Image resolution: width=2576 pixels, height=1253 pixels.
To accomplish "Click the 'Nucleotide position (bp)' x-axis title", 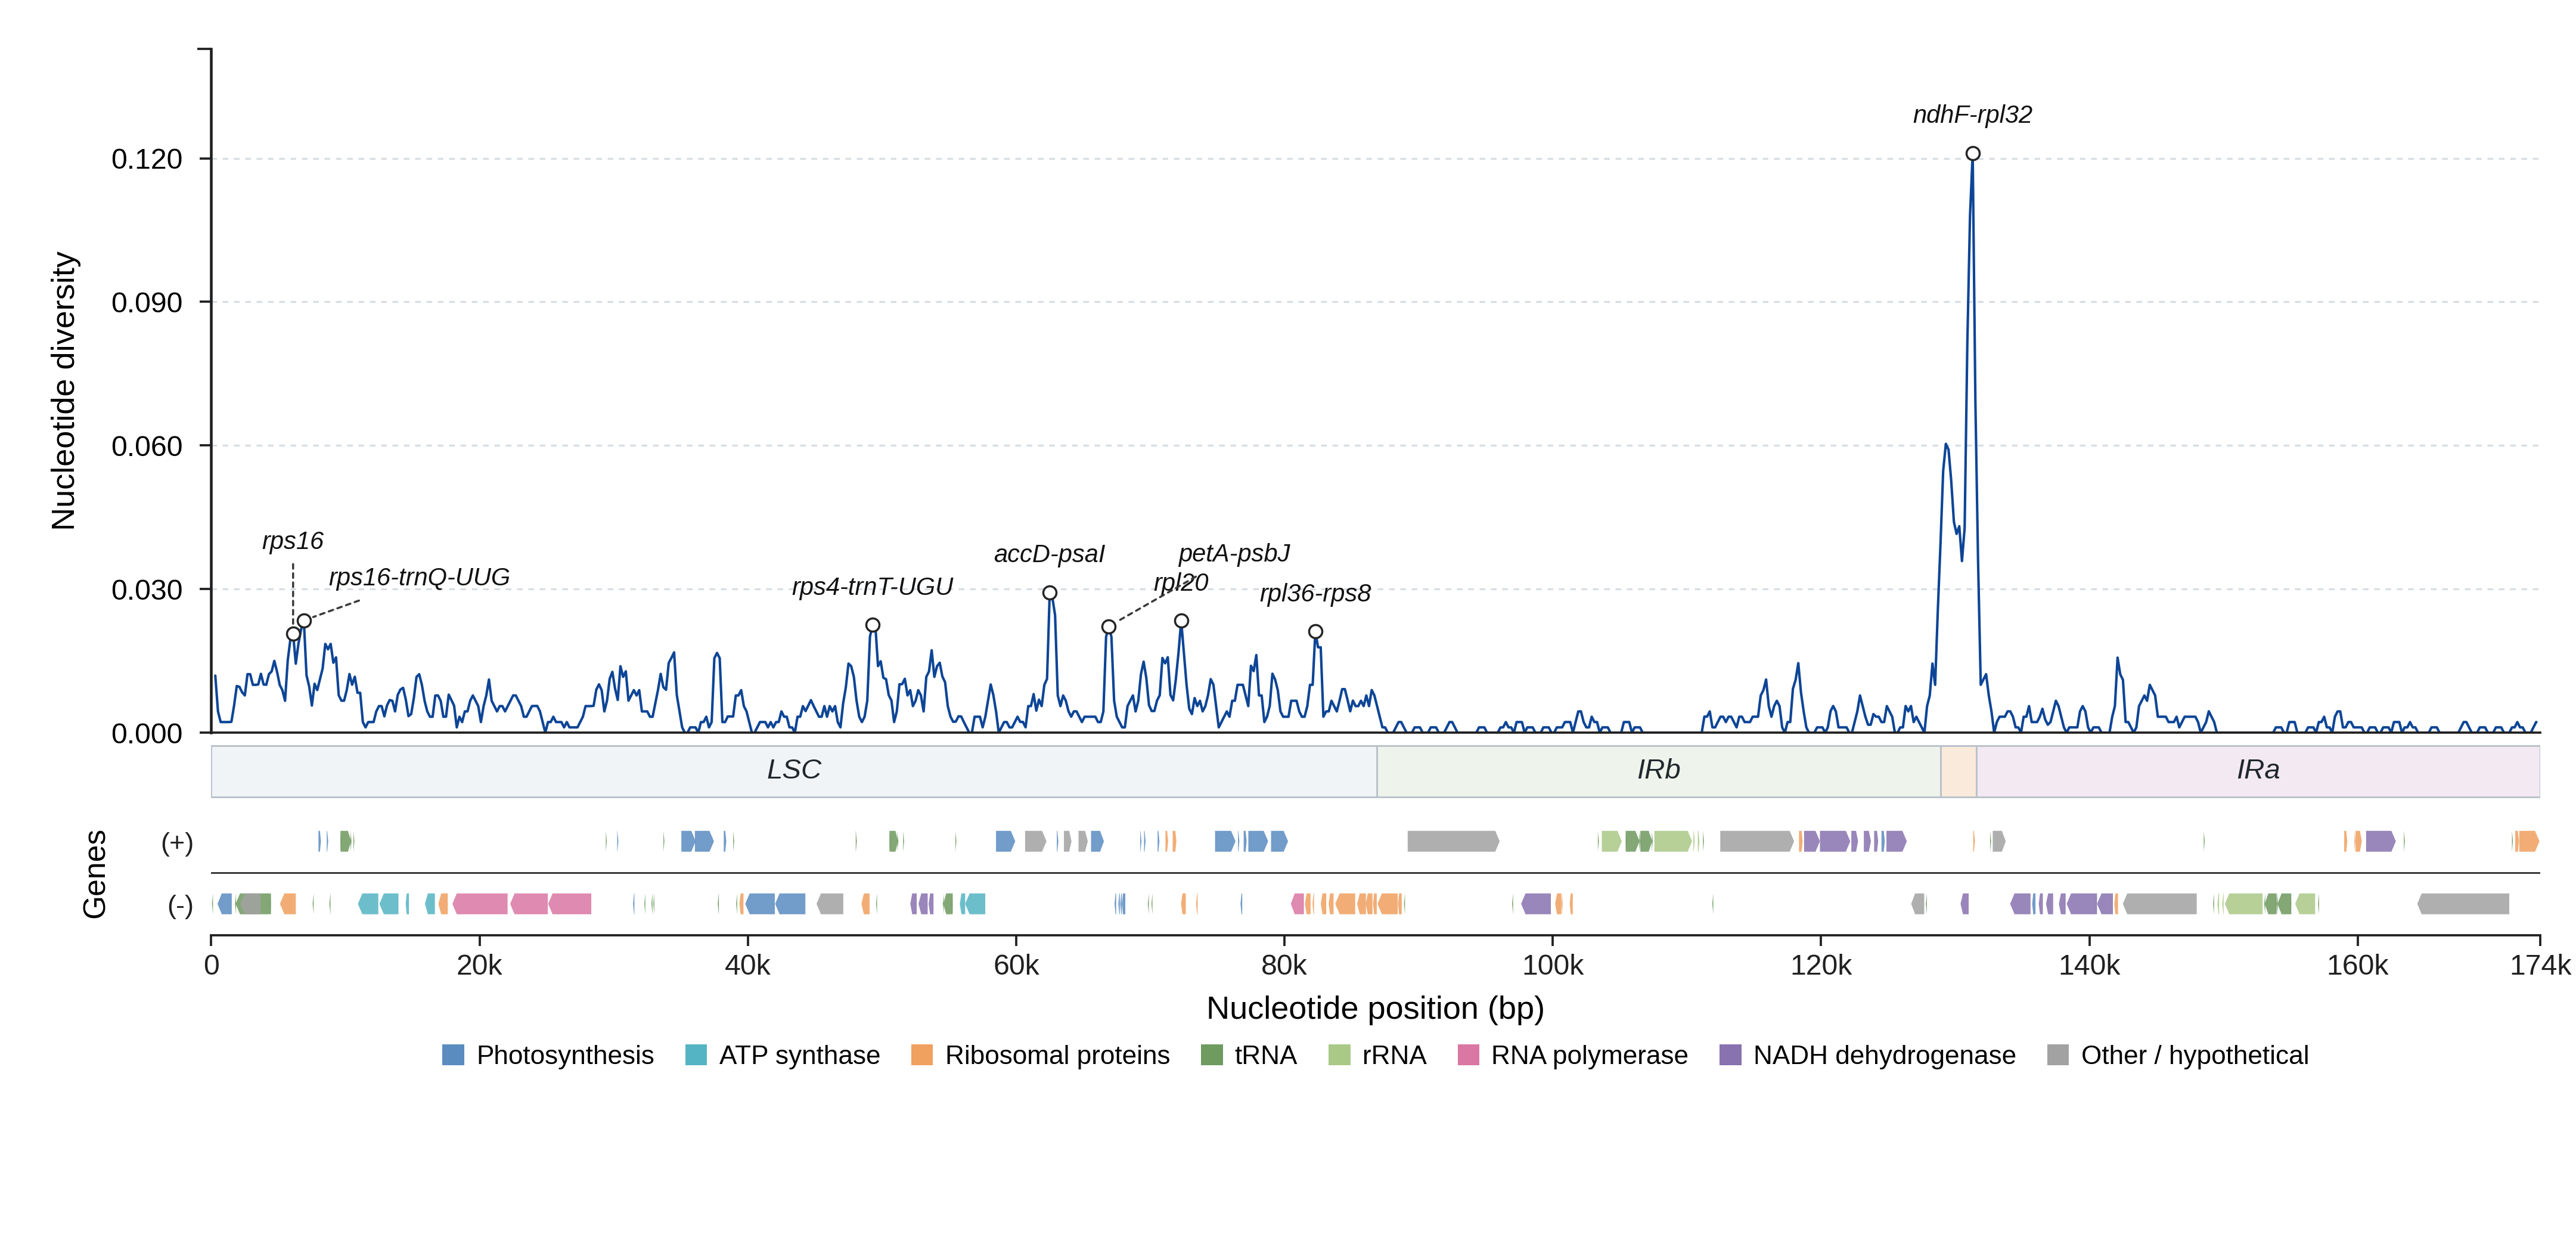I will point(1375,1008).
